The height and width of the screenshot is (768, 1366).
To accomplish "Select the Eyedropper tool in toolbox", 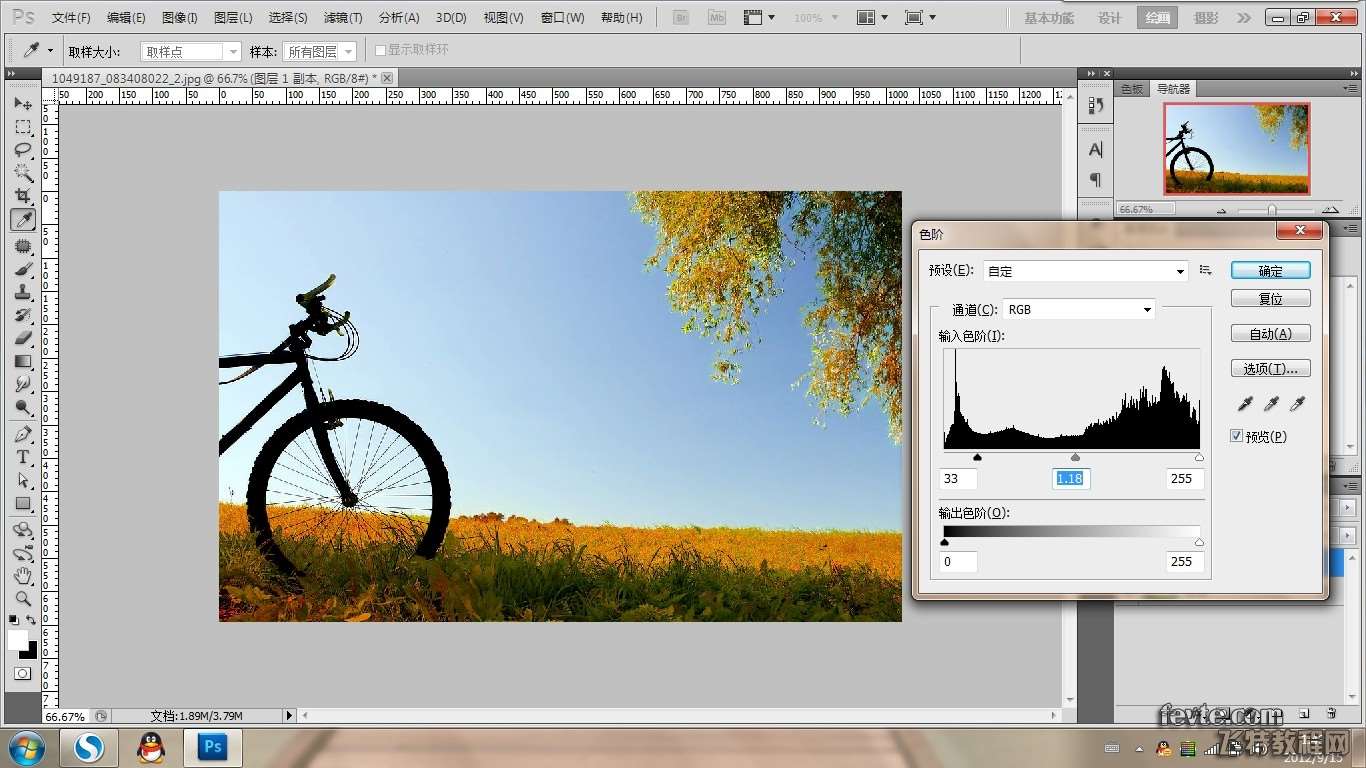I will coord(23,220).
